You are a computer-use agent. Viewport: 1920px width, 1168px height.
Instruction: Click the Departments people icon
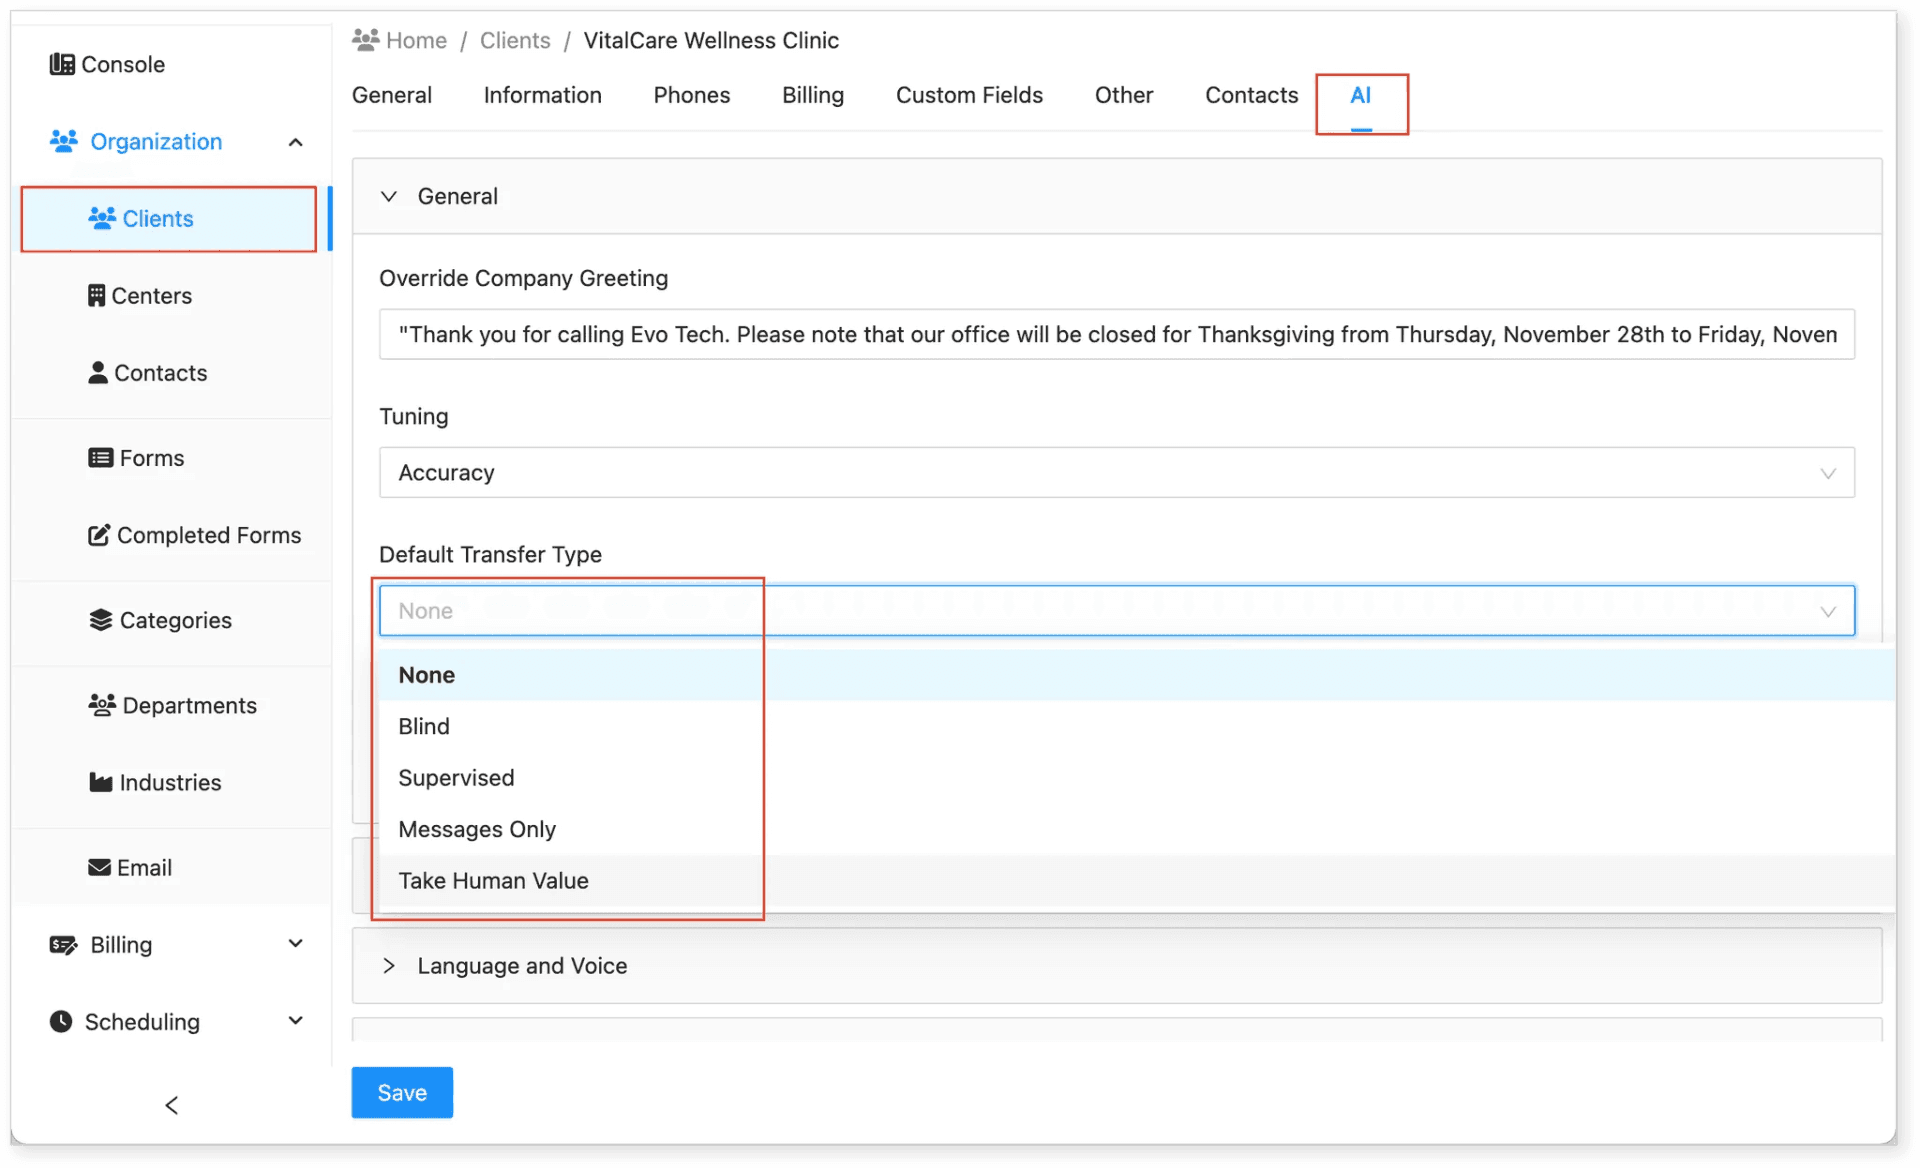[102, 704]
